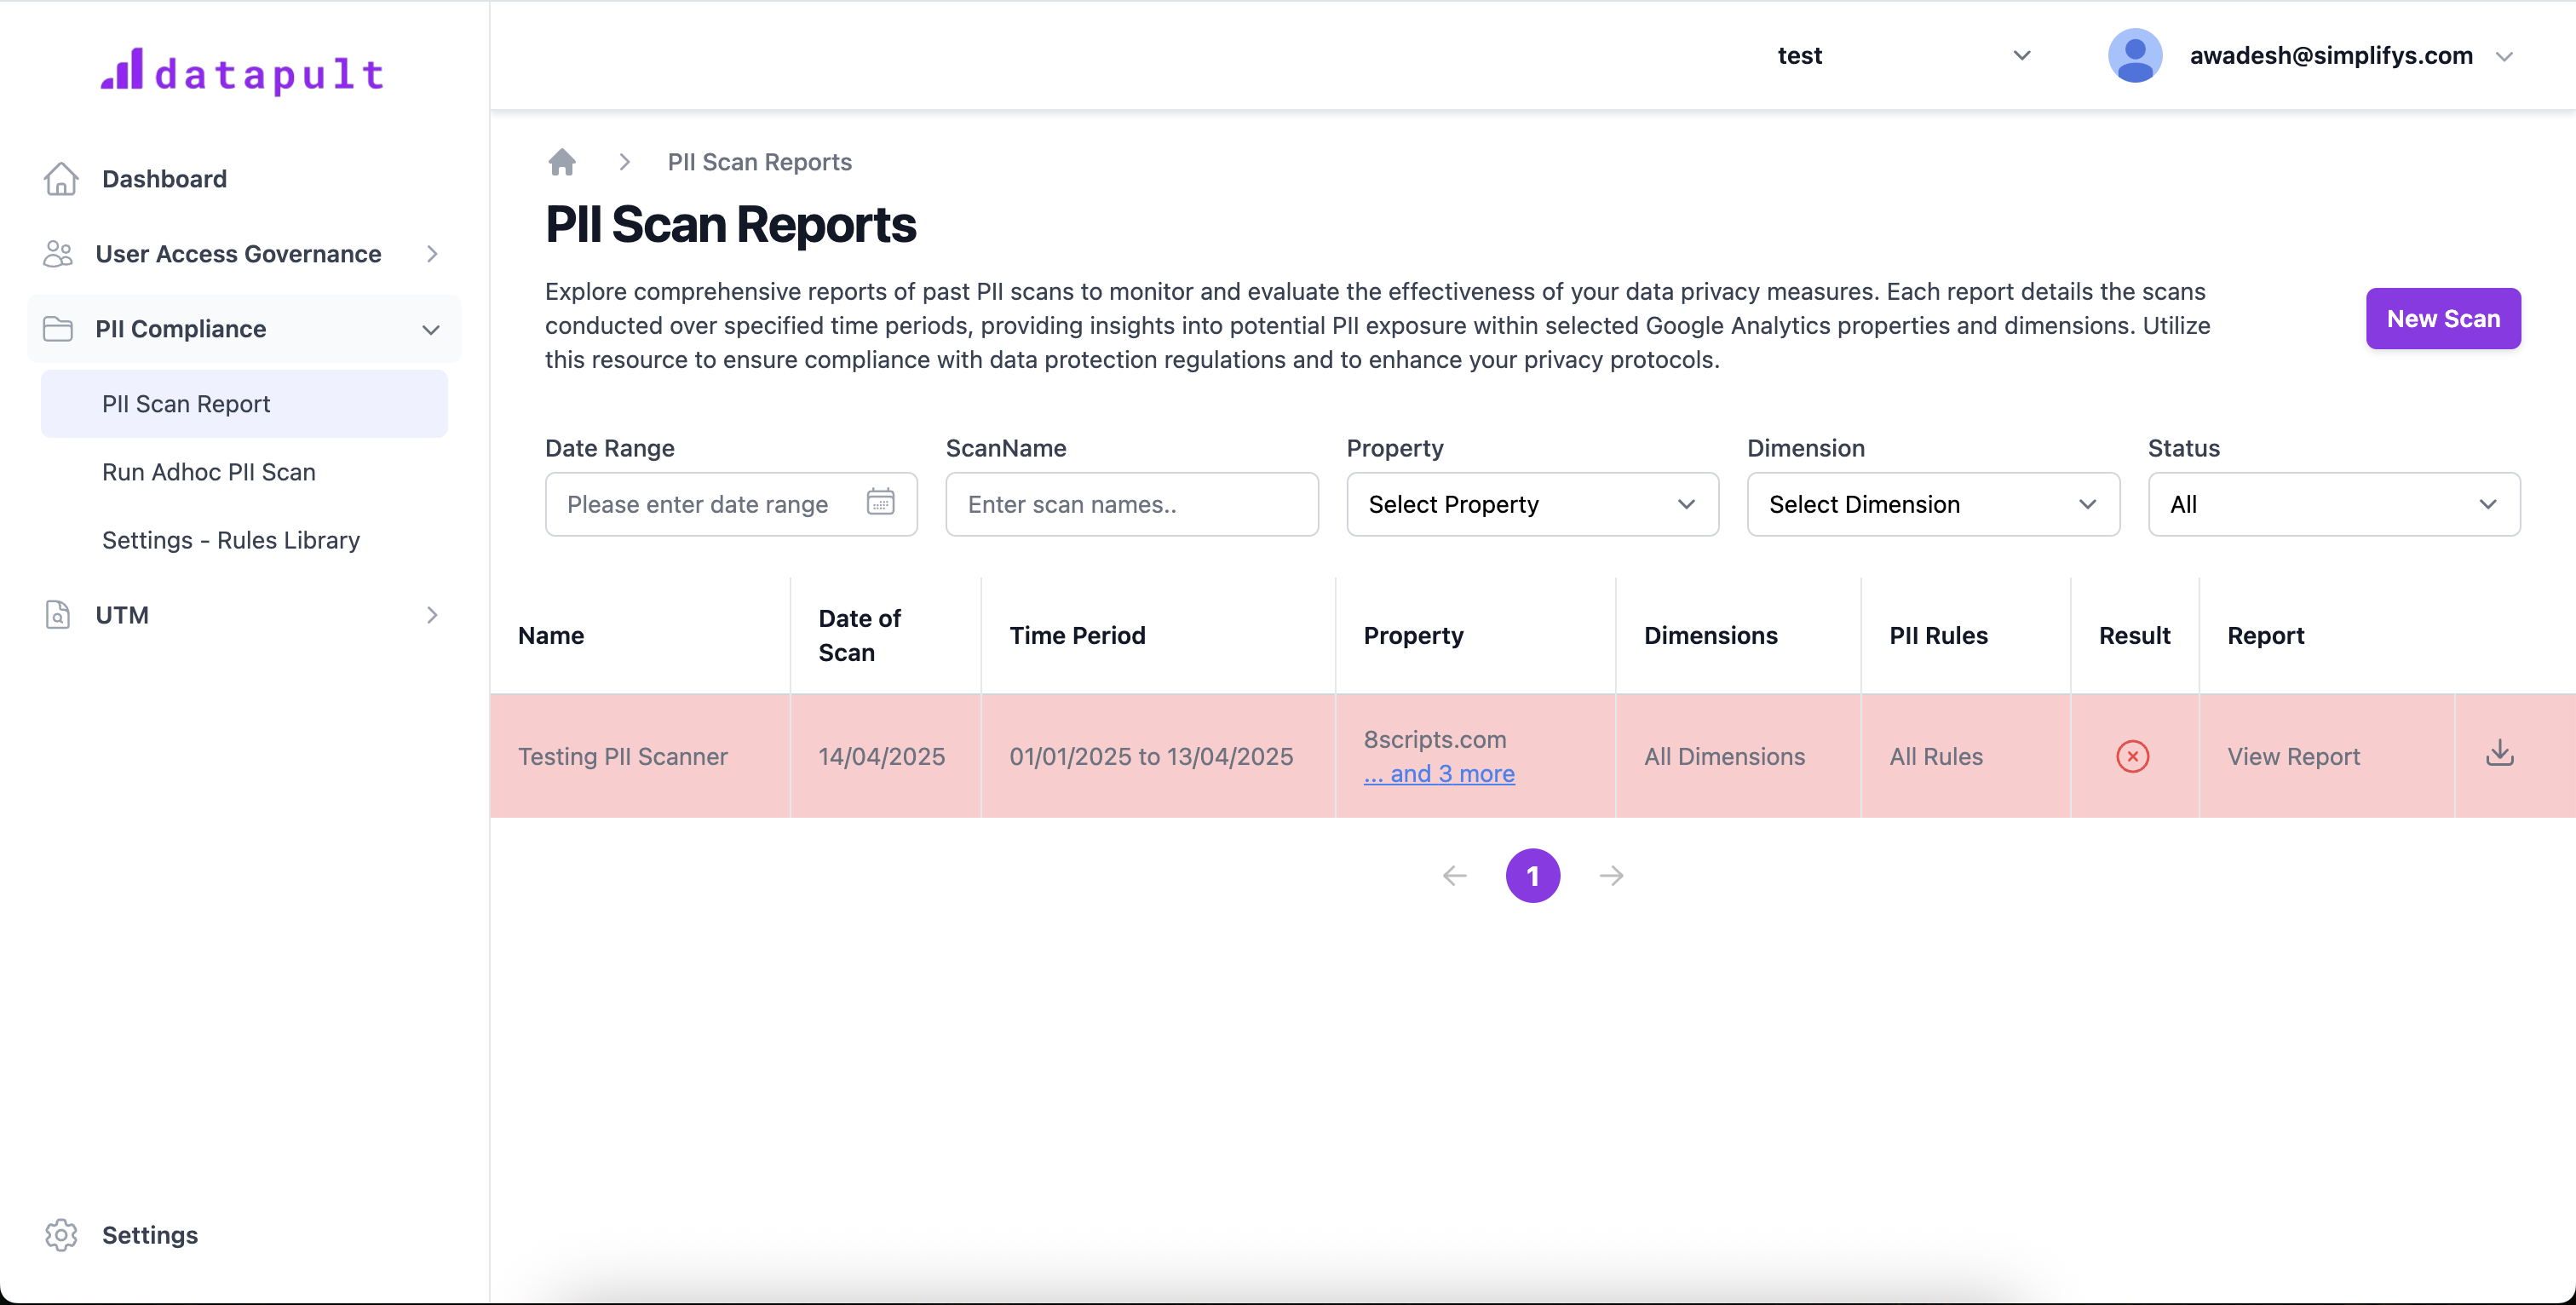Open the Status All dropdown
The height and width of the screenshot is (1305, 2576).
[x=2334, y=505]
